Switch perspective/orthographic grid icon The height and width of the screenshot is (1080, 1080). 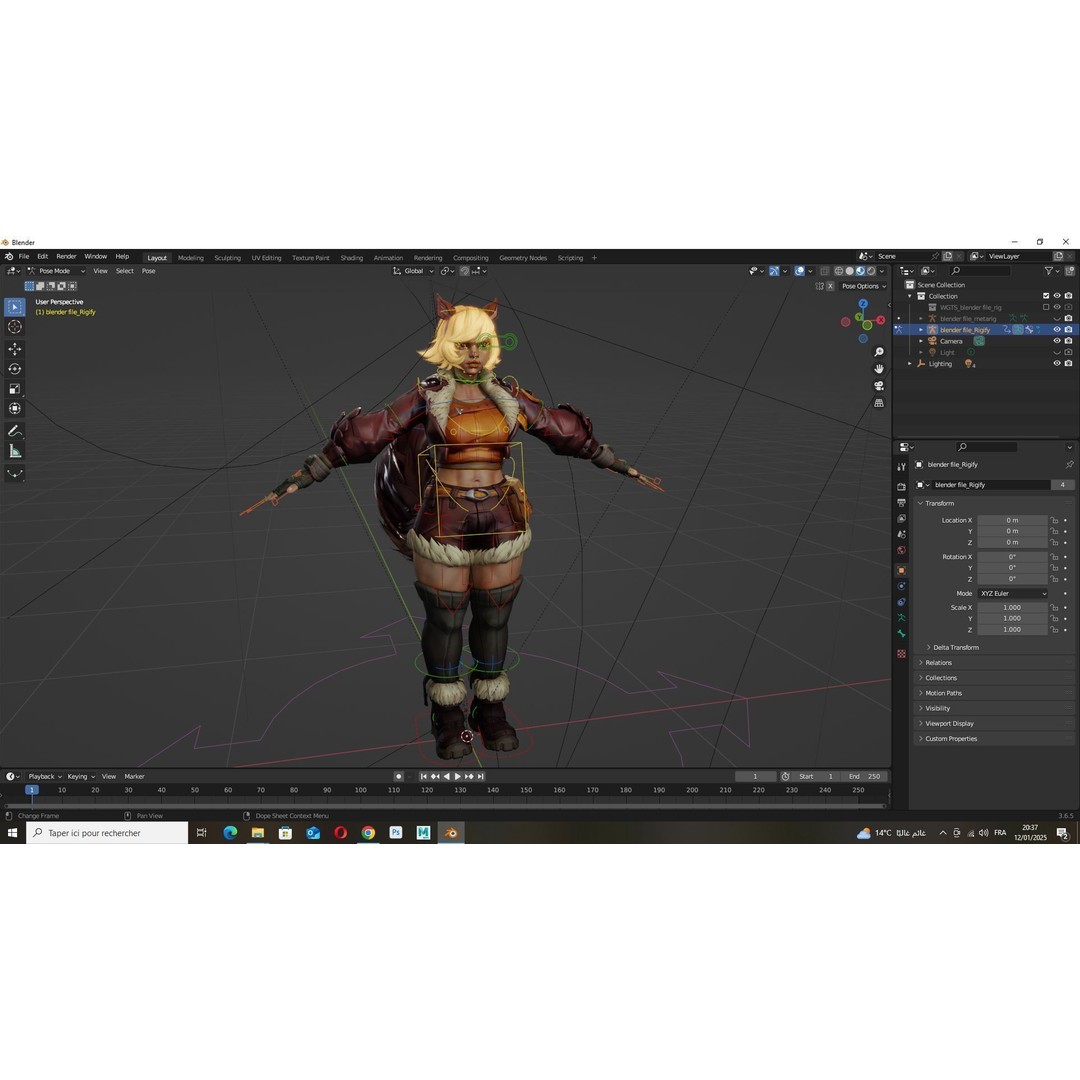tap(879, 403)
